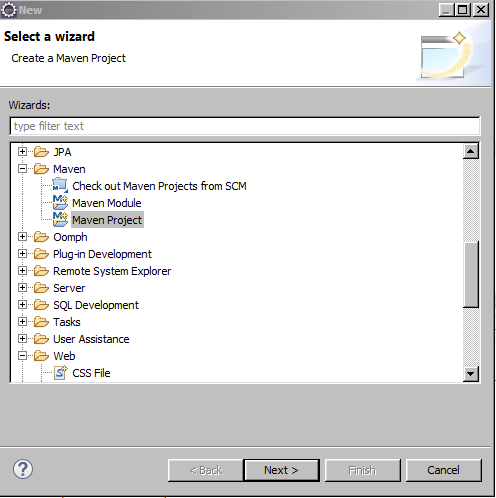Click the Cancel button
The width and height of the screenshot is (496, 498).
click(x=443, y=470)
